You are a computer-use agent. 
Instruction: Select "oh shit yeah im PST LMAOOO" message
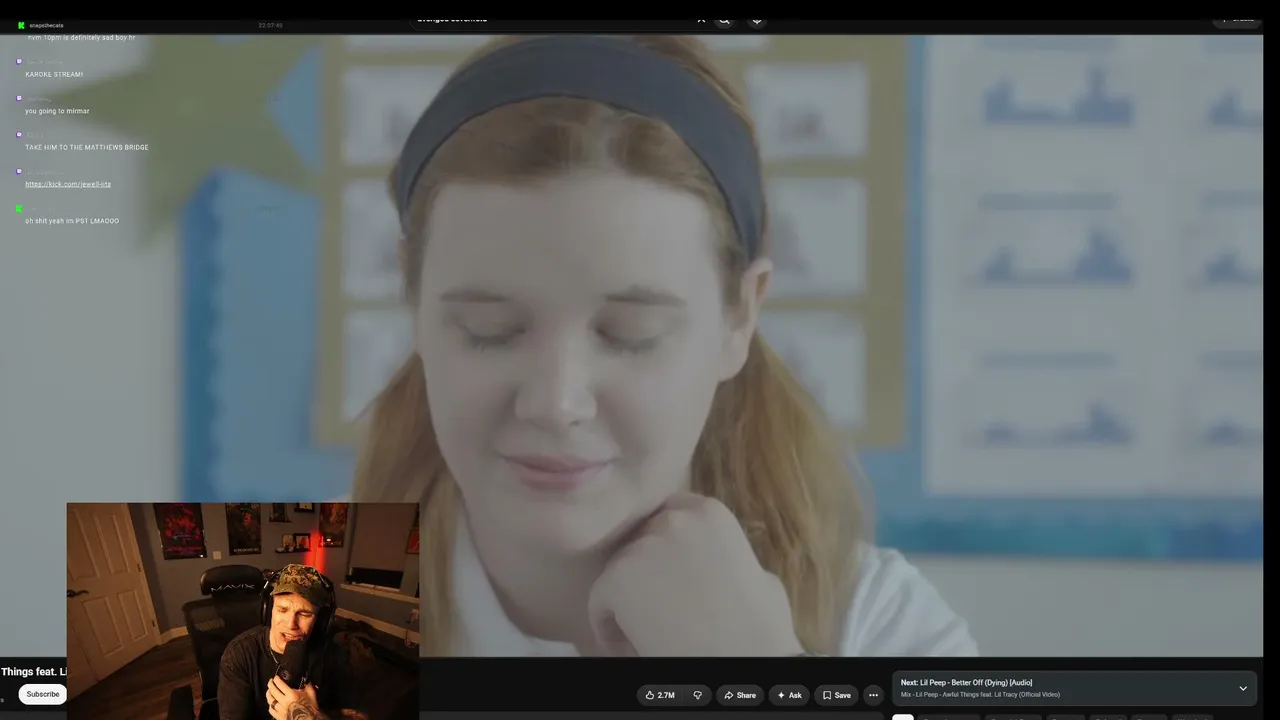pyautogui.click(x=72, y=221)
